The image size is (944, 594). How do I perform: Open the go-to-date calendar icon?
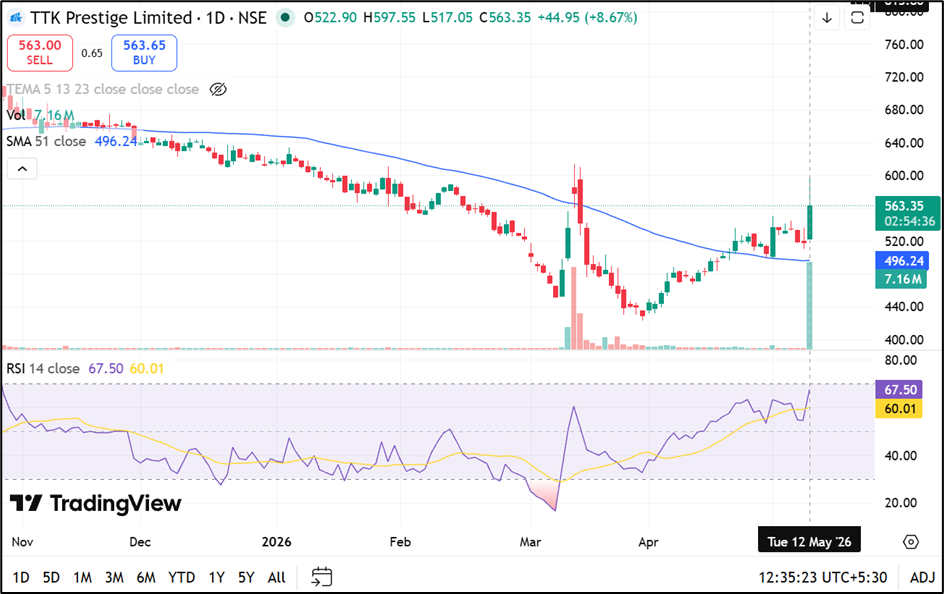click(x=321, y=577)
